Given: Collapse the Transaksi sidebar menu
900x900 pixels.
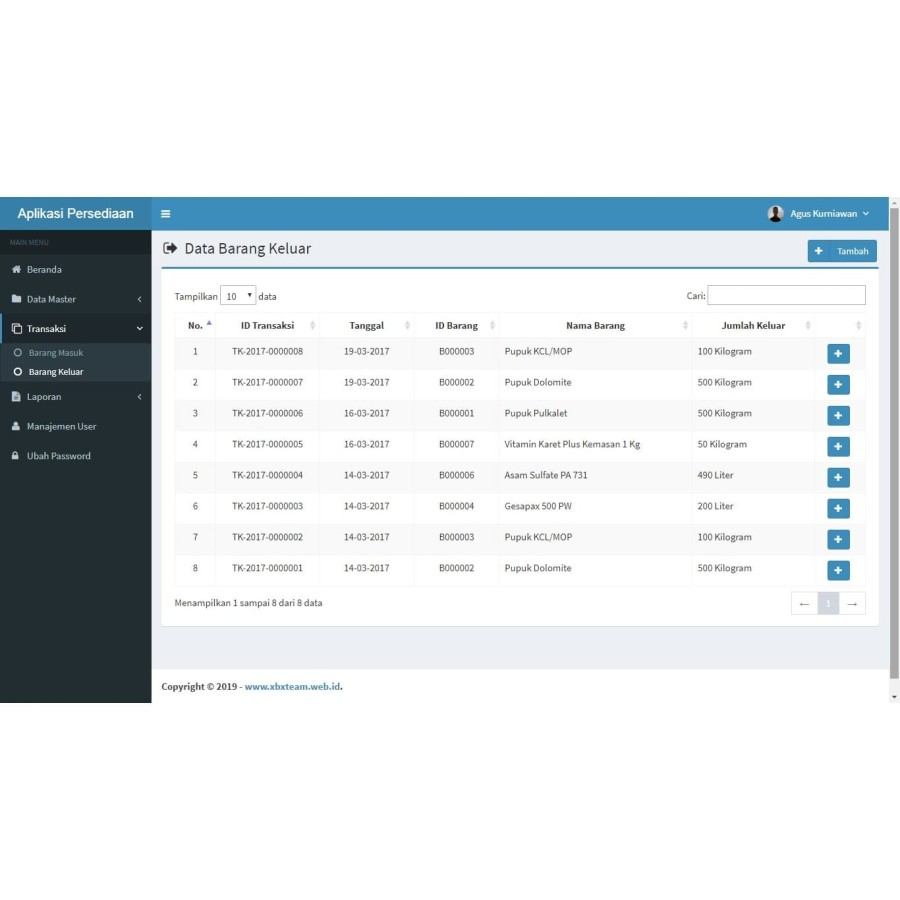Looking at the screenshot, I should 75,328.
